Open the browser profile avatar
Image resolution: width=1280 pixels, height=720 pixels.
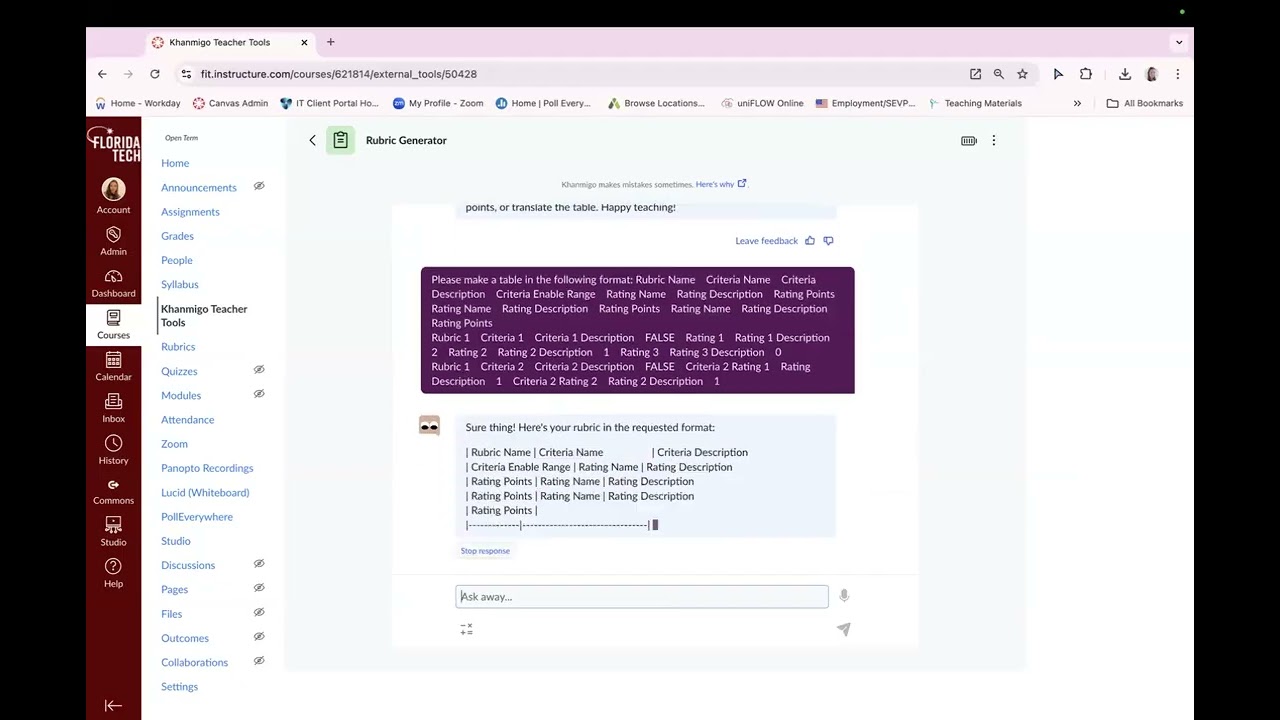pyautogui.click(x=1152, y=74)
